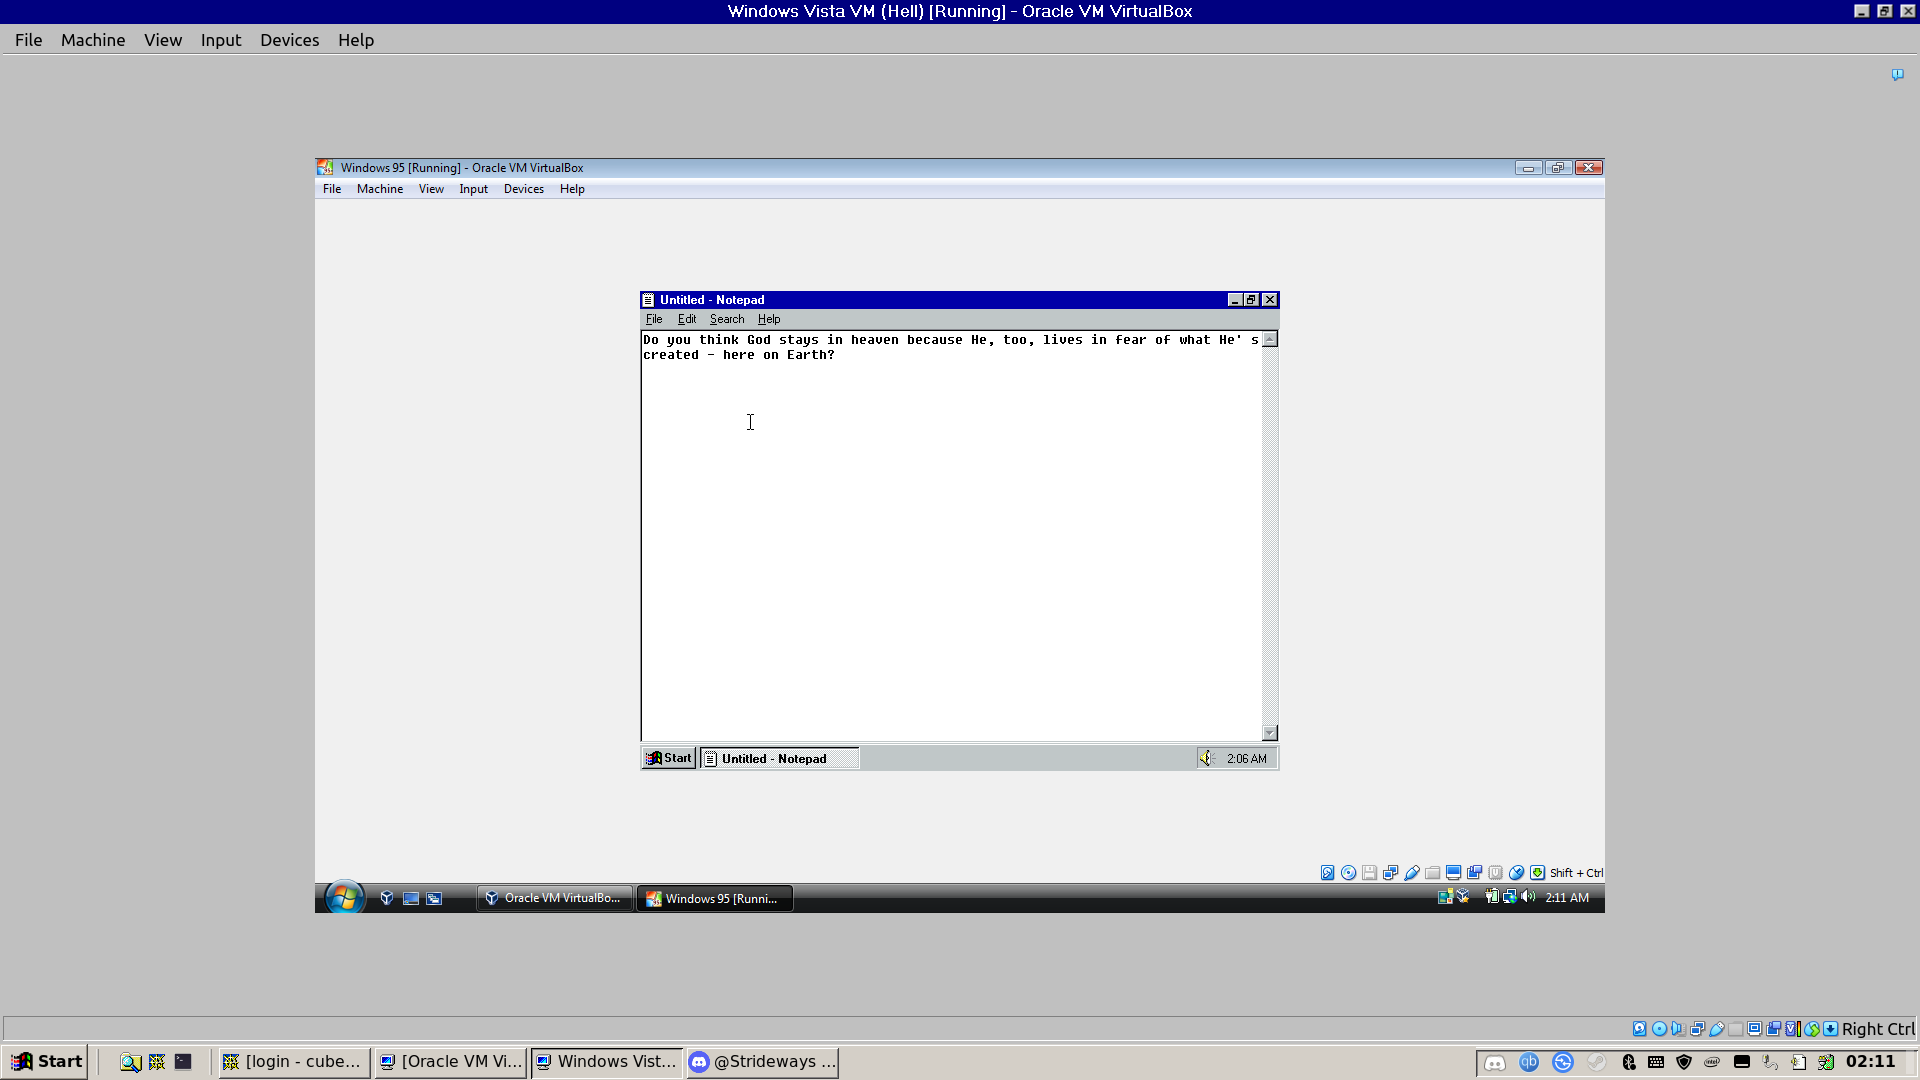Click Notepad scrollbar up arrow
The image size is (1920, 1080).
pos(1270,340)
